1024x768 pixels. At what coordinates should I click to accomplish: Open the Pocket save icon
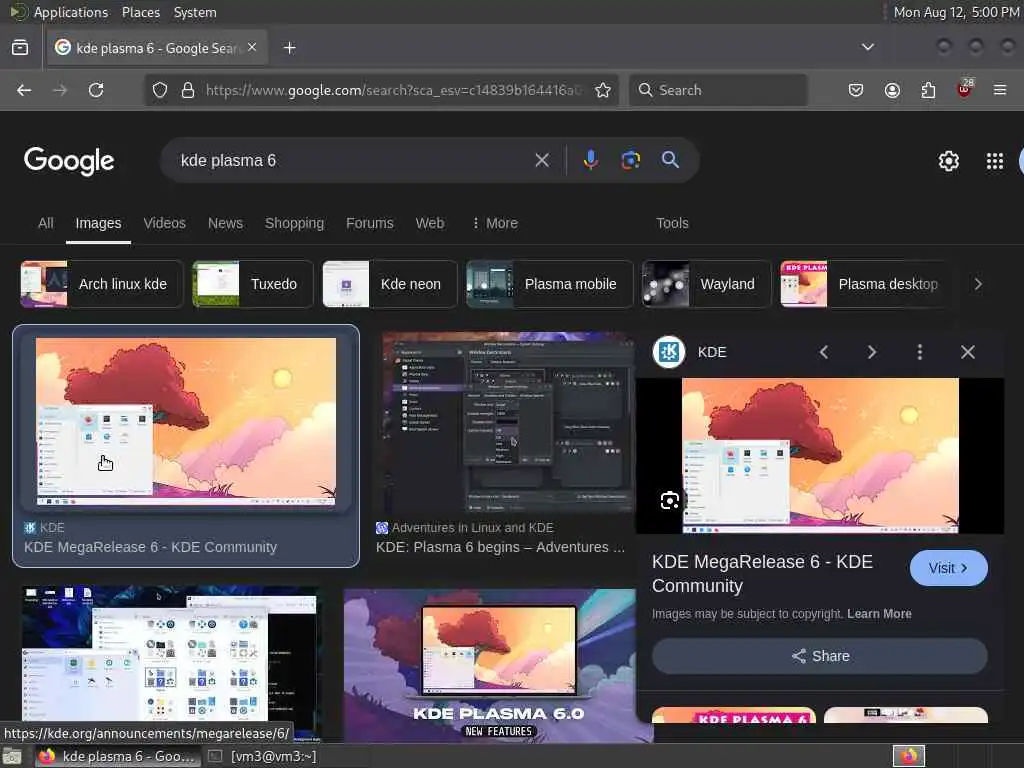tap(856, 90)
